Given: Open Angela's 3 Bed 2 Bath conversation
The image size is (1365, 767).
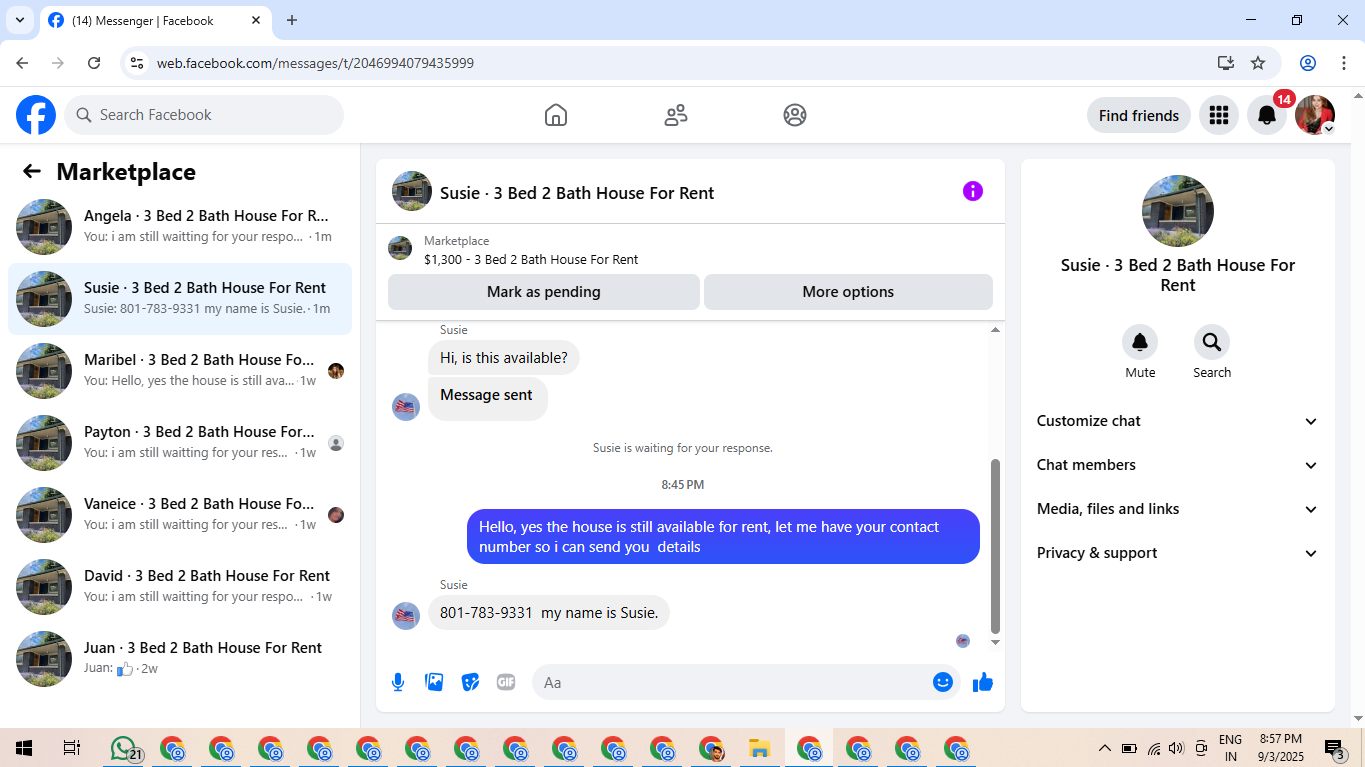Looking at the screenshot, I should click(x=180, y=227).
